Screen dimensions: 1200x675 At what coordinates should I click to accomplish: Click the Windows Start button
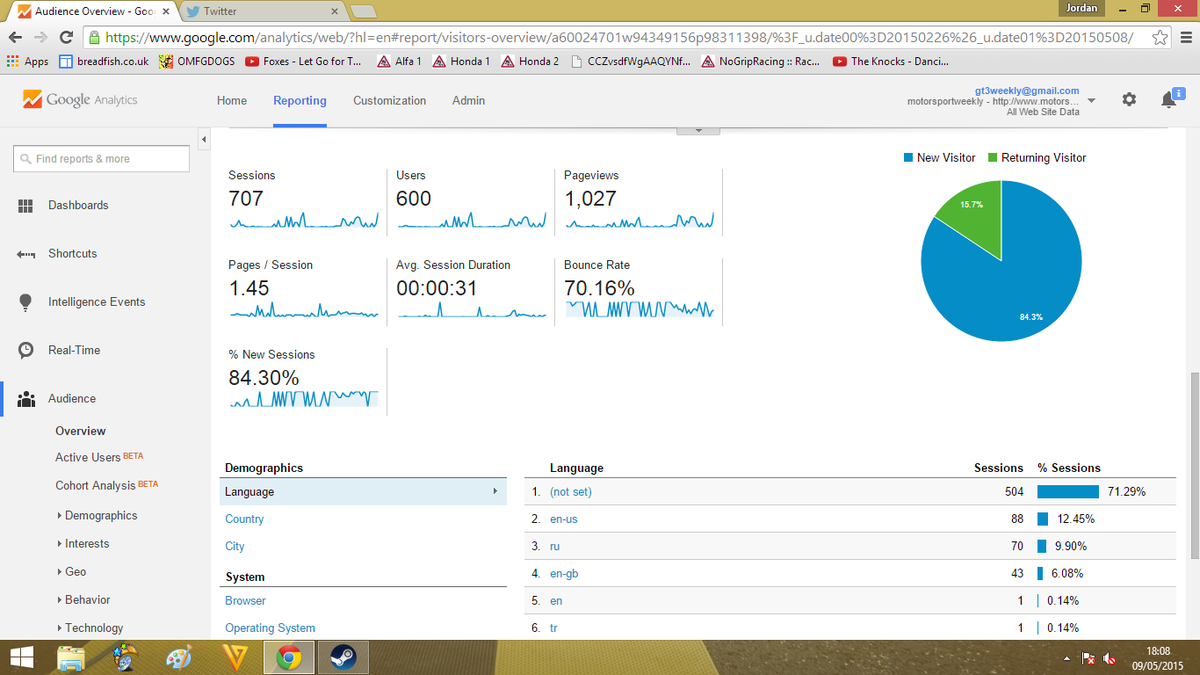tap(22, 658)
